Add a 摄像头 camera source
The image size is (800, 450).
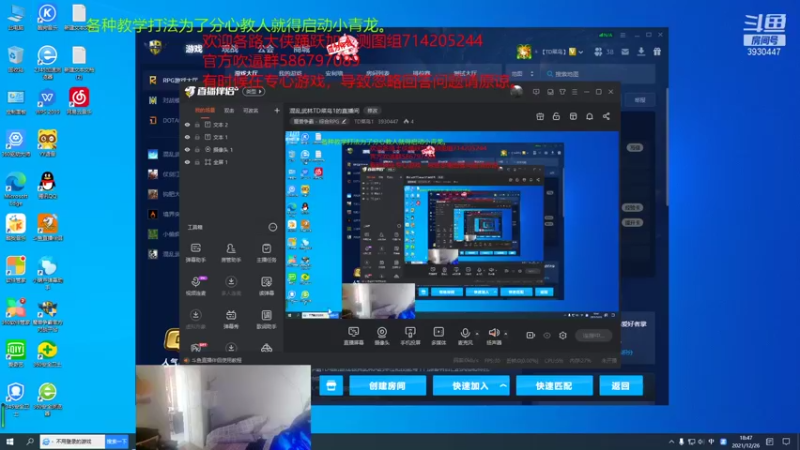point(382,336)
